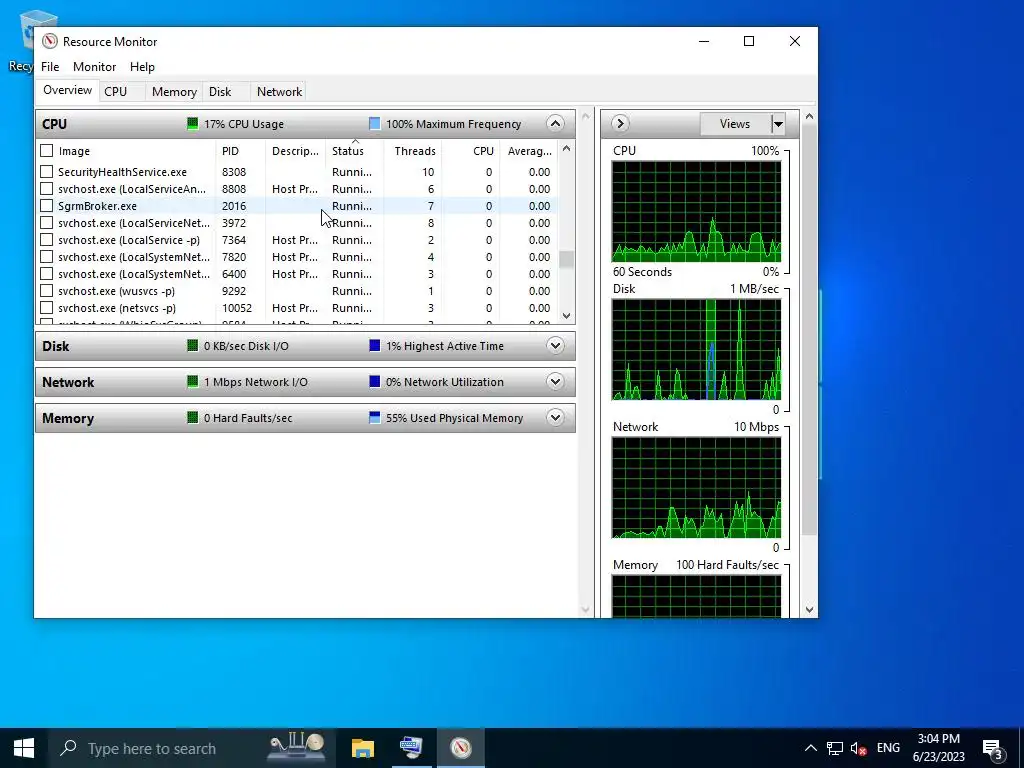The image size is (1024, 768).
Task: Open the Windows Start menu
Action: point(24,748)
